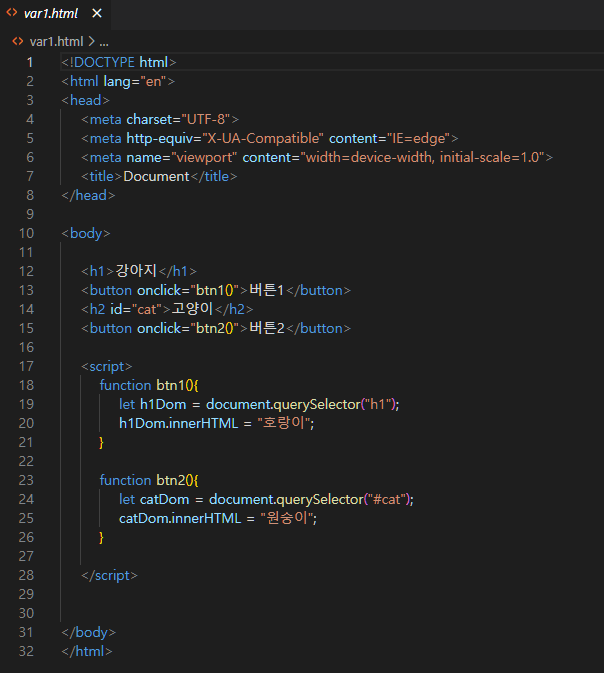Image resolution: width=604 pixels, height=673 pixels.
Task: Click the closing script tag
Action: pos(109,575)
